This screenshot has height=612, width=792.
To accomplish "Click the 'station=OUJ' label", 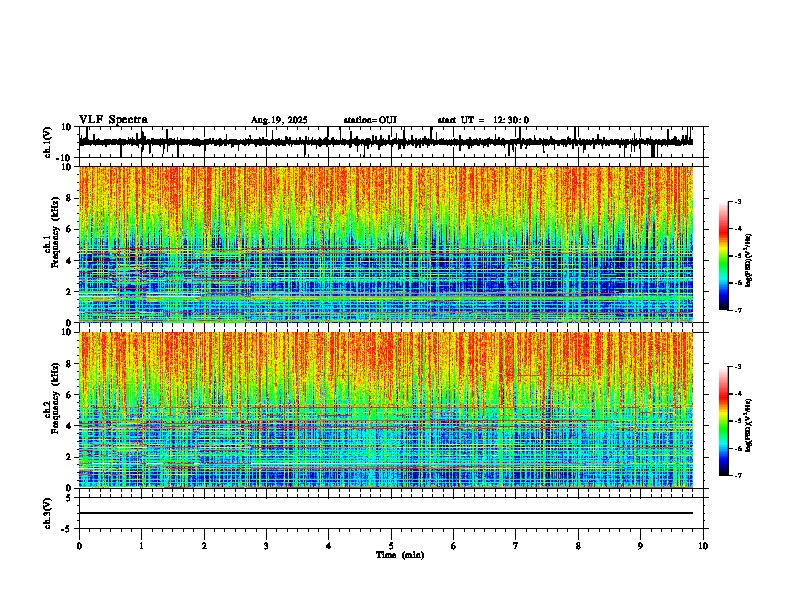I will tap(370, 120).
